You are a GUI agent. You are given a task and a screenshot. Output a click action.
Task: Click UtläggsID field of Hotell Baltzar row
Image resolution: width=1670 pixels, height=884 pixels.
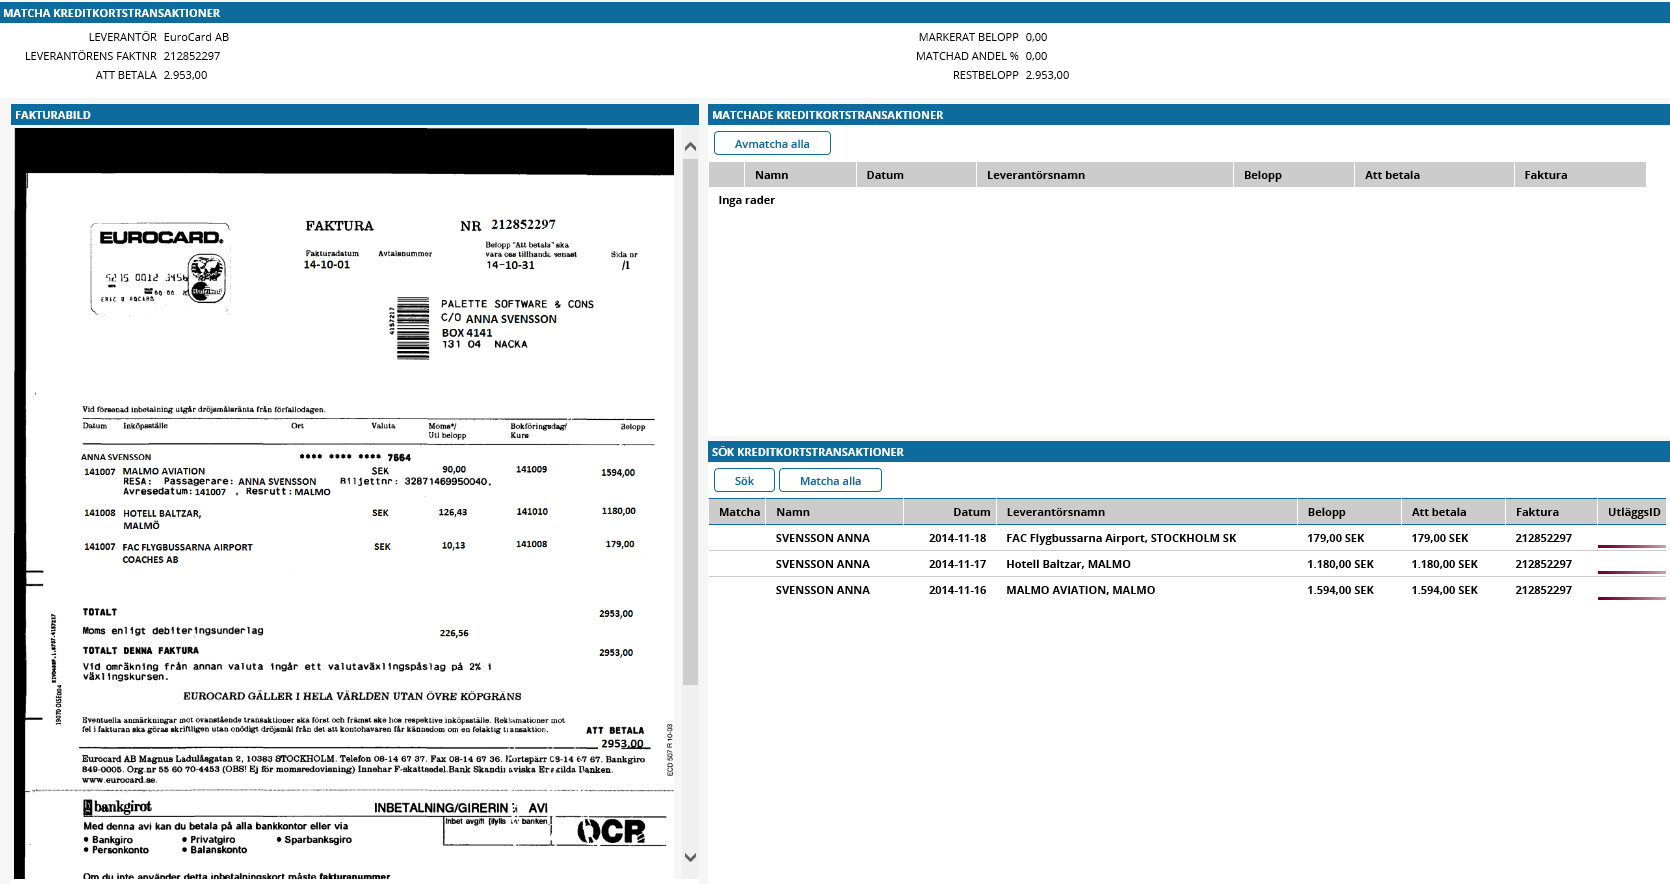tap(1632, 565)
